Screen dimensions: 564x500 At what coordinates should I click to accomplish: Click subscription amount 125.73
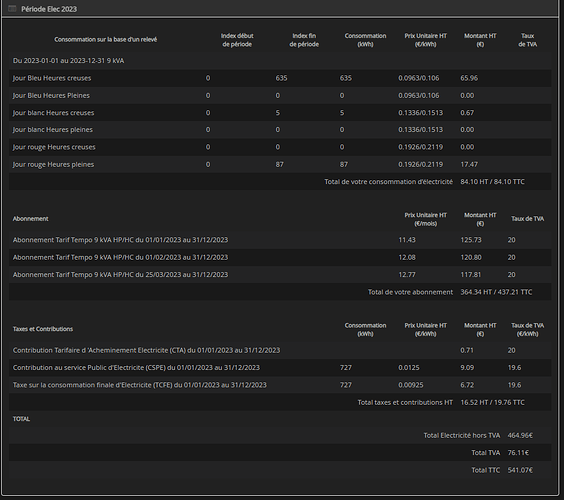[x=471, y=240]
